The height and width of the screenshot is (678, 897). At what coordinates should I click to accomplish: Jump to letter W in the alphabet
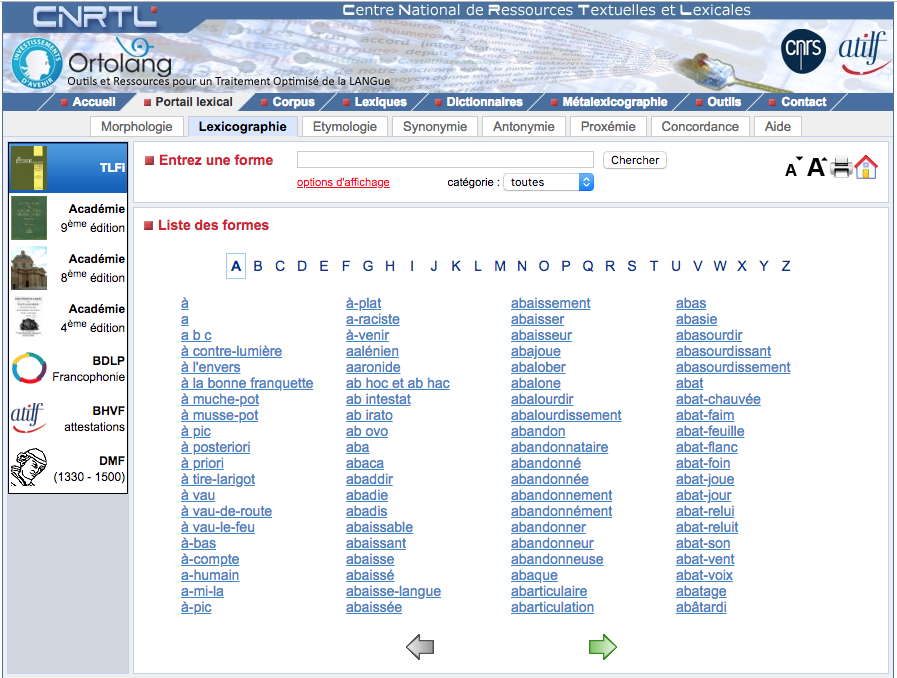720,266
